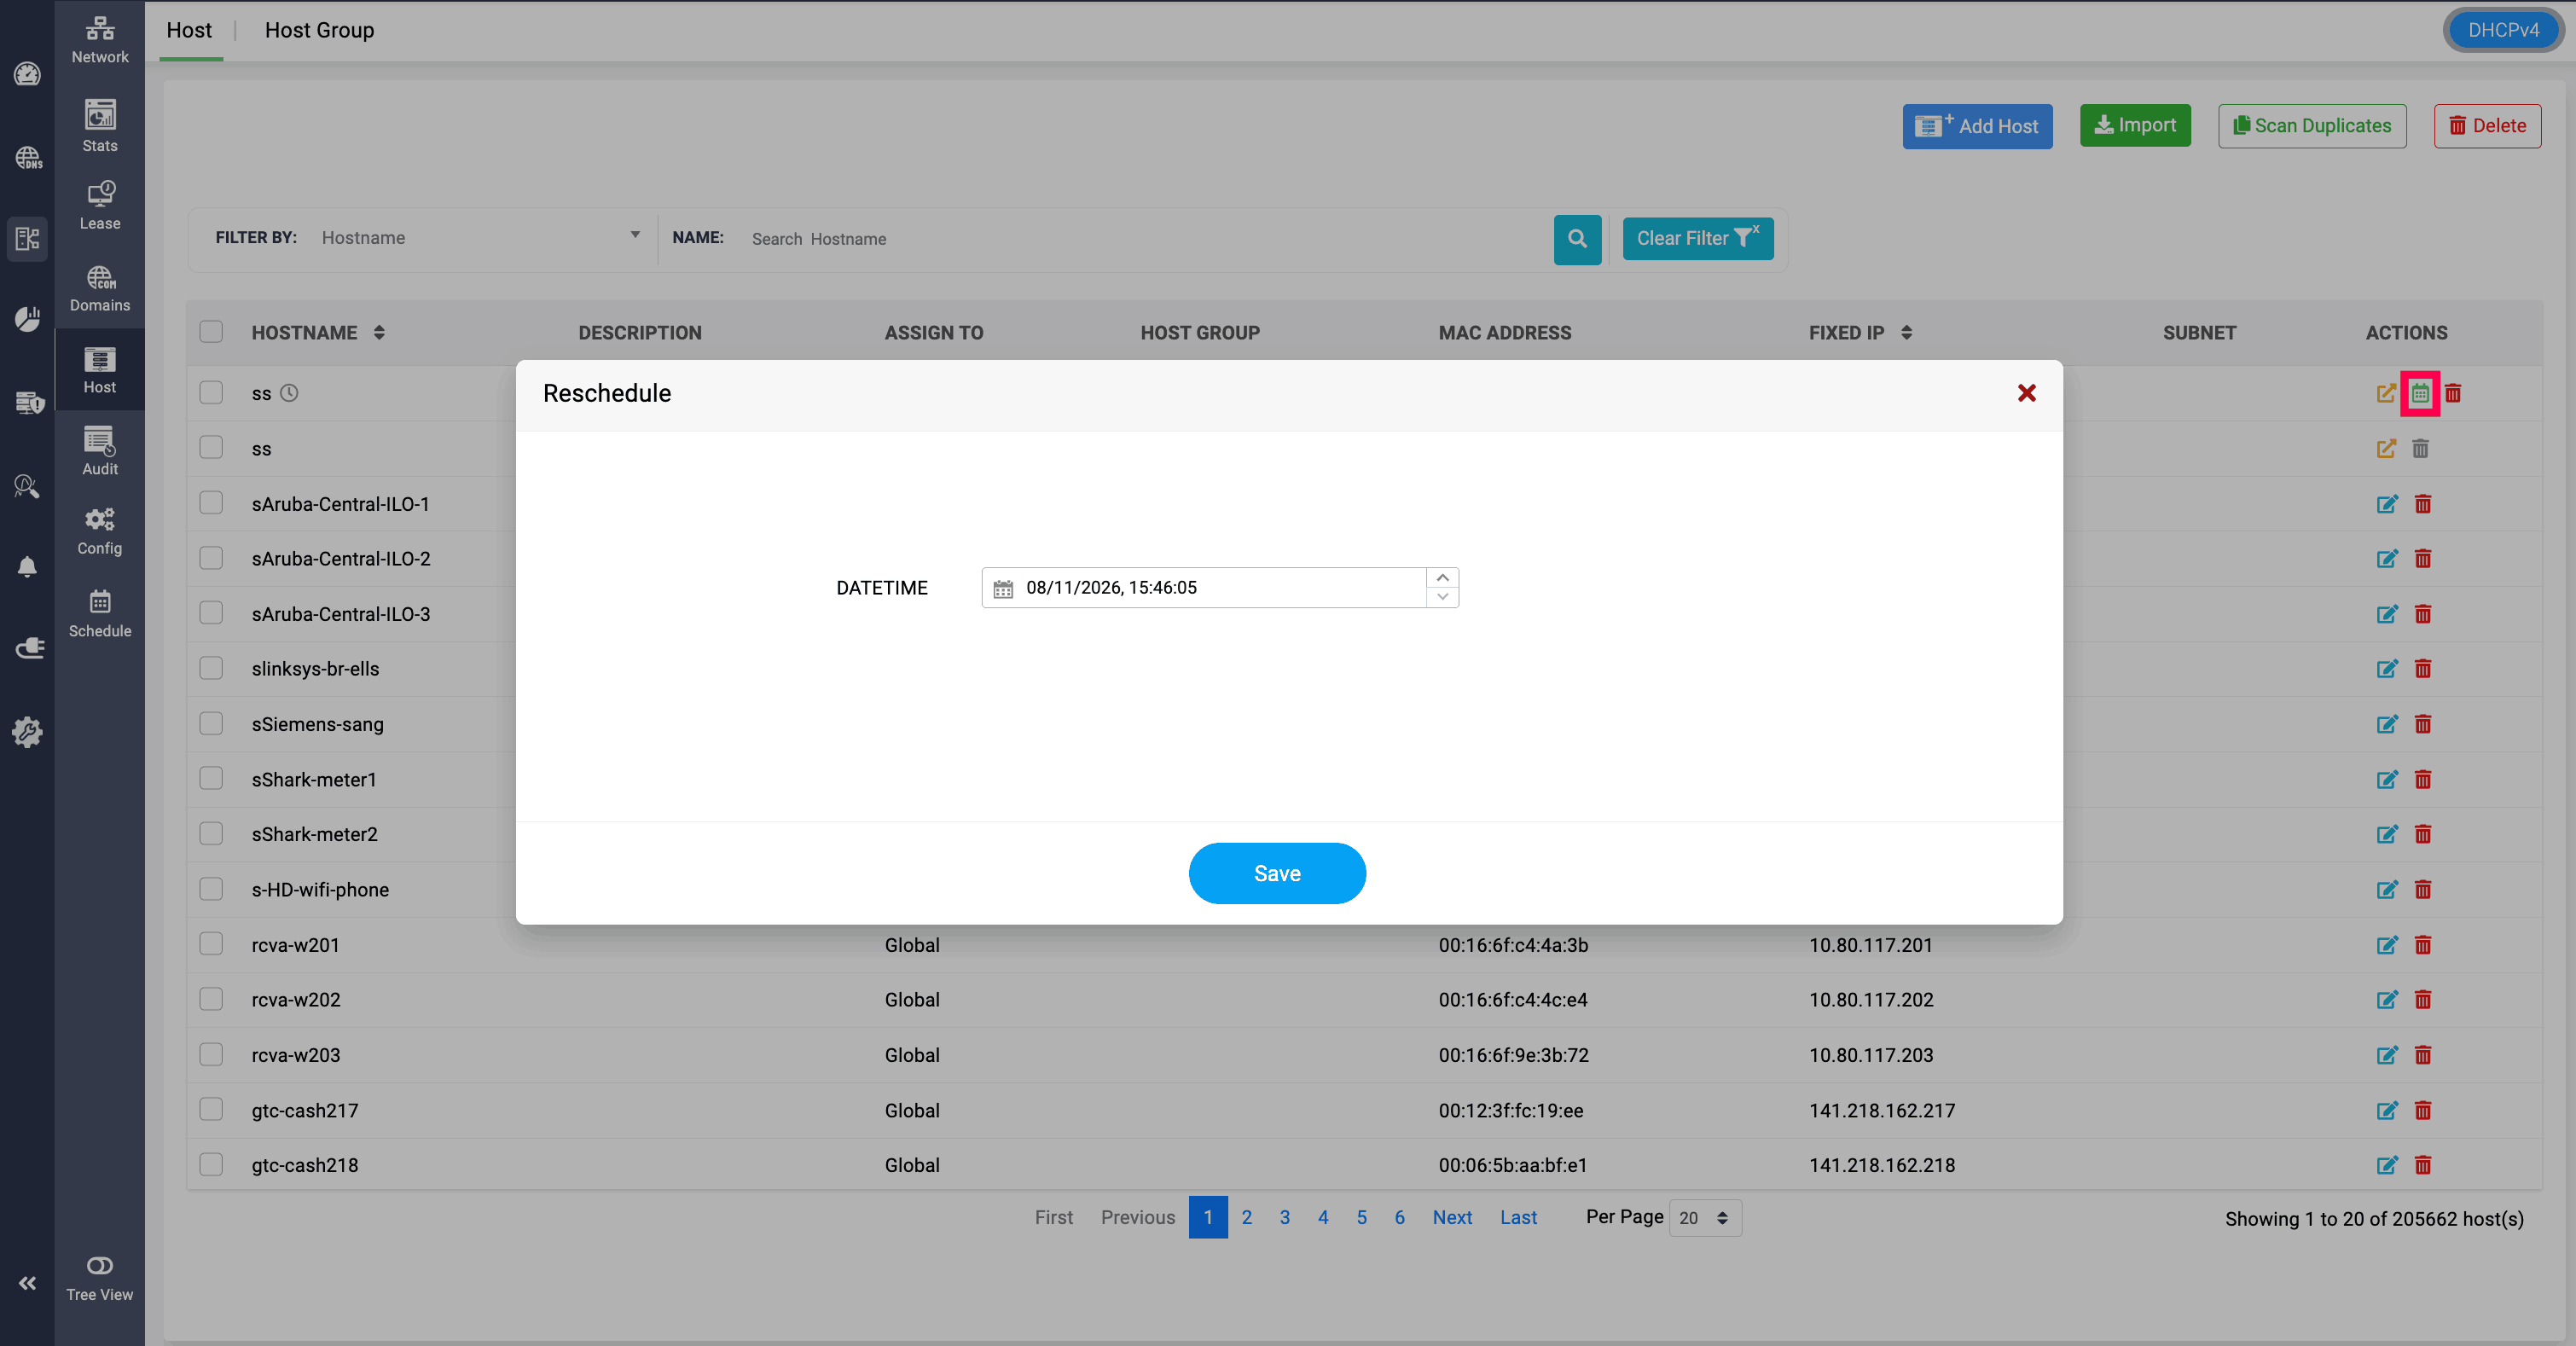
Task: Switch to the Host Group tab
Action: [x=320, y=30]
